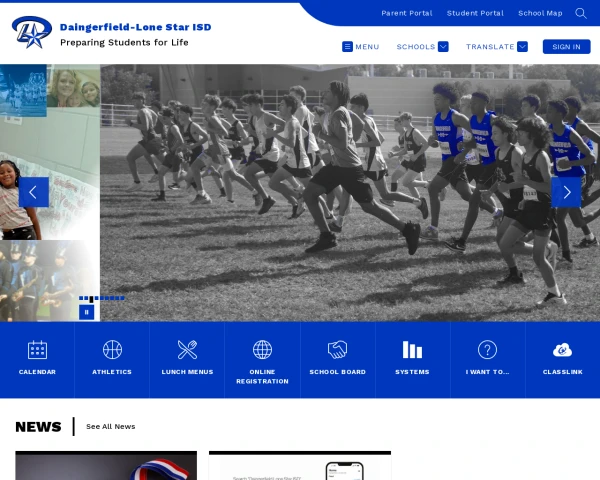Open the Calendar quick link icon
This screenshot has width=600, height=480.
click(x=37, y=349)
